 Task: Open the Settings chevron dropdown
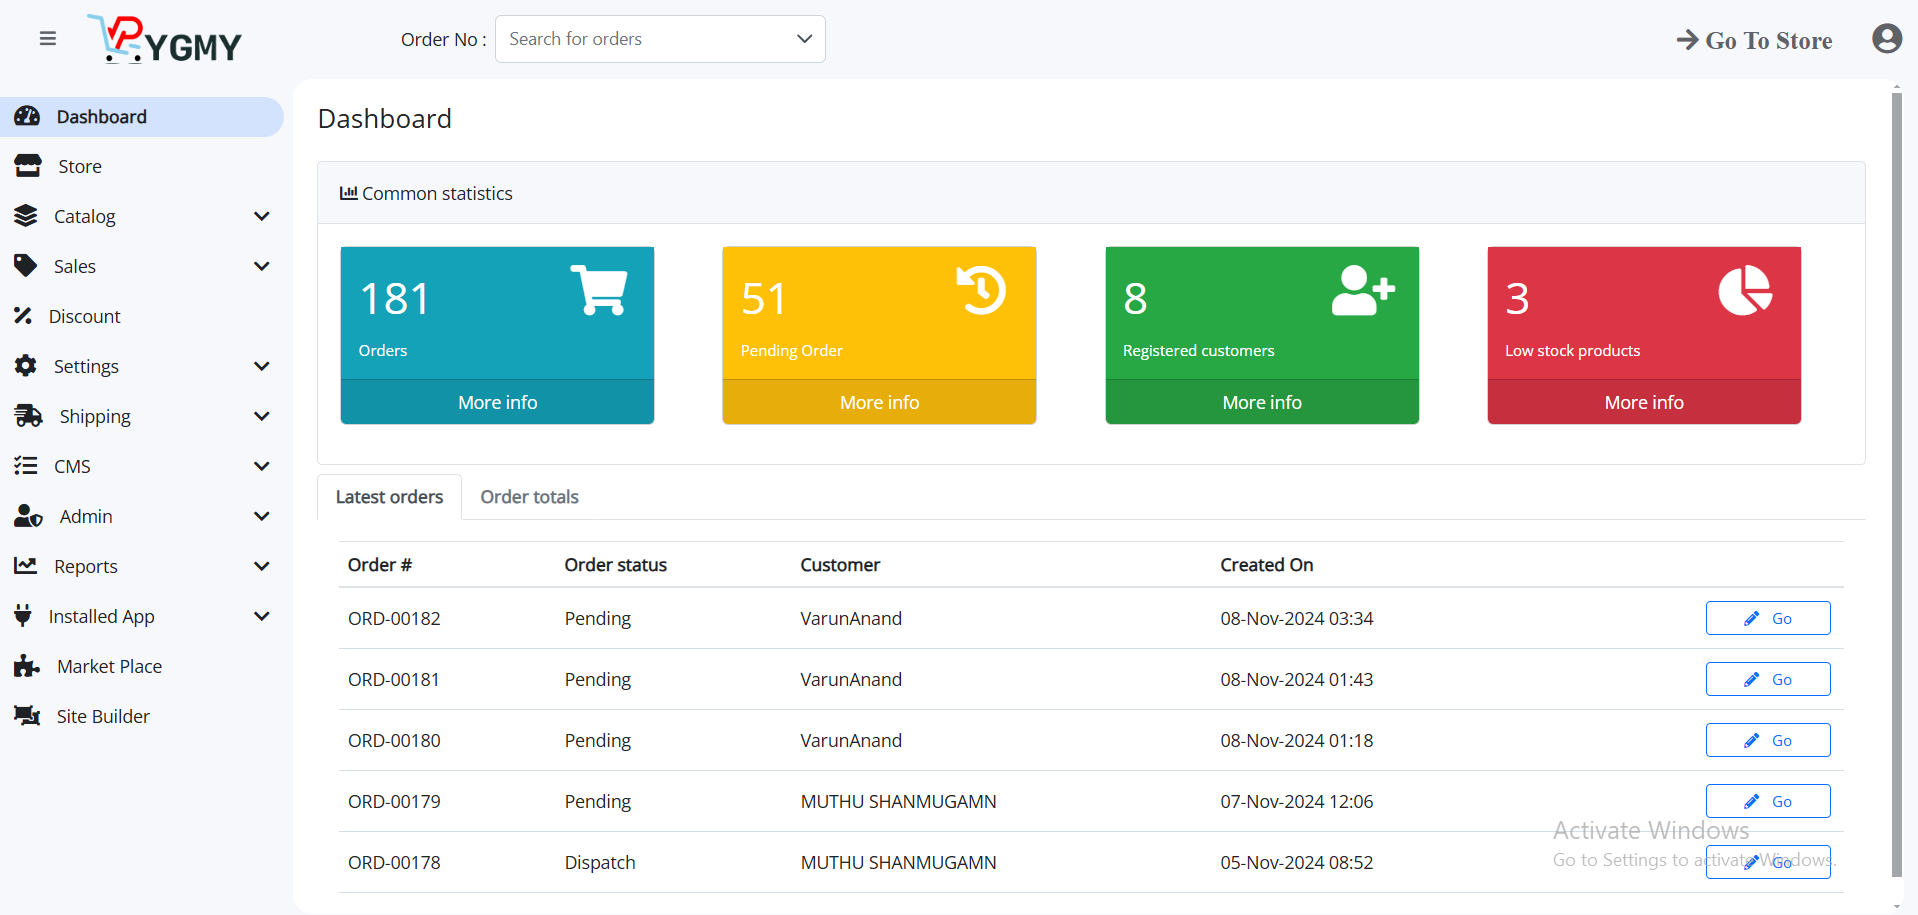261,366
